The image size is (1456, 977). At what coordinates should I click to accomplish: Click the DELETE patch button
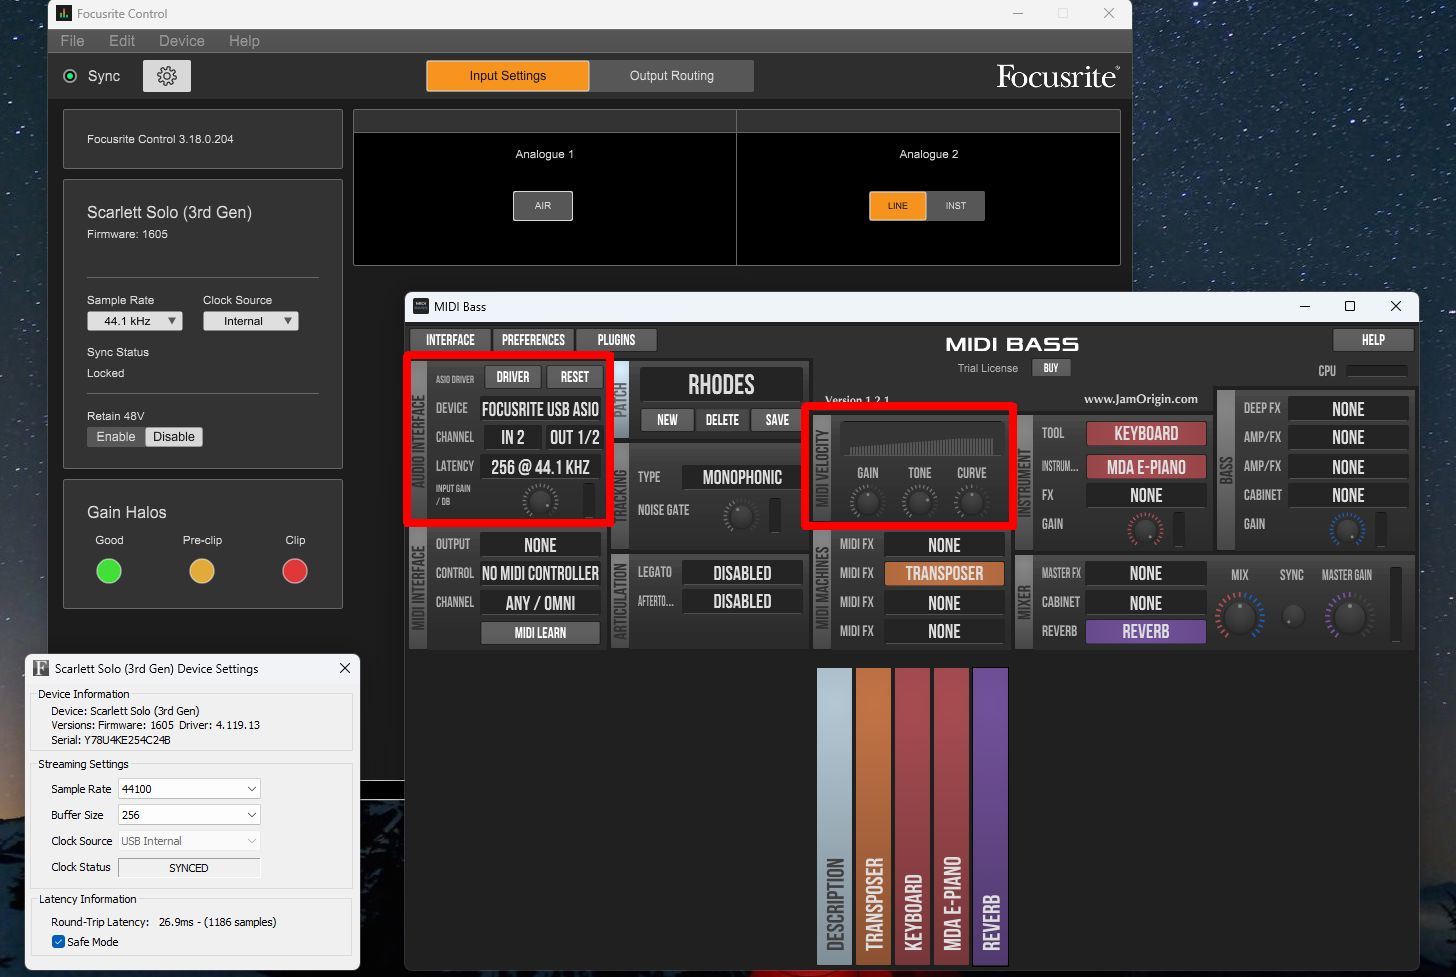point(722,420)
